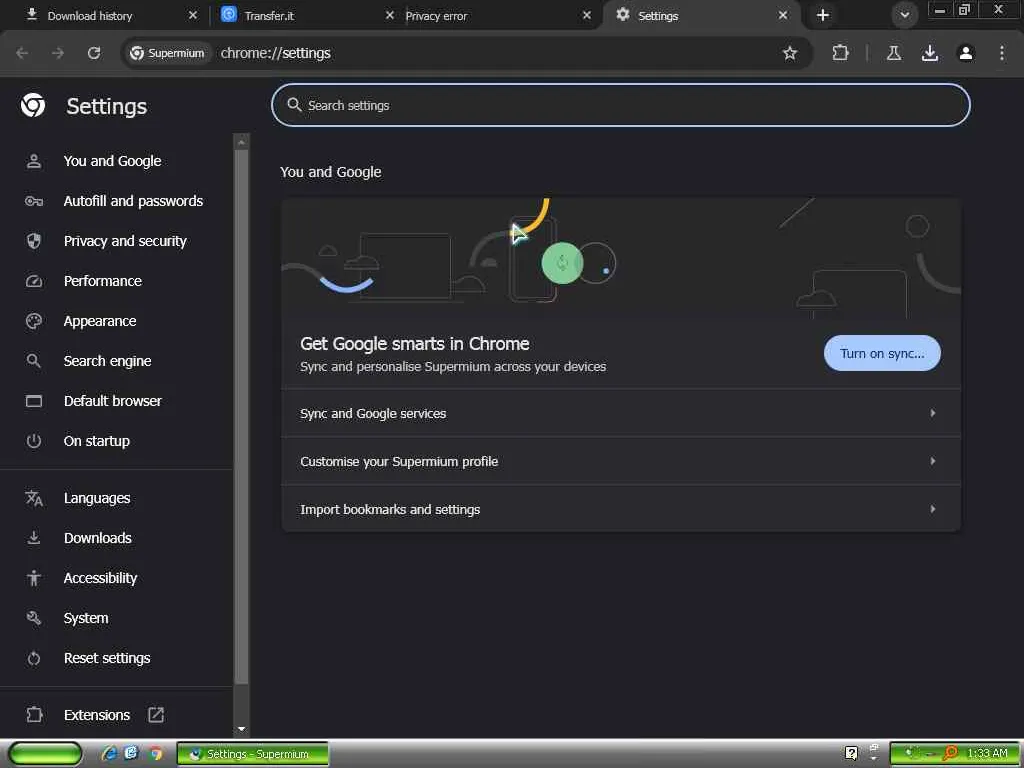The image size is (1024, 768).
Task: Click Settings - Supermium taskbar button
Action: tap(253, 754)
